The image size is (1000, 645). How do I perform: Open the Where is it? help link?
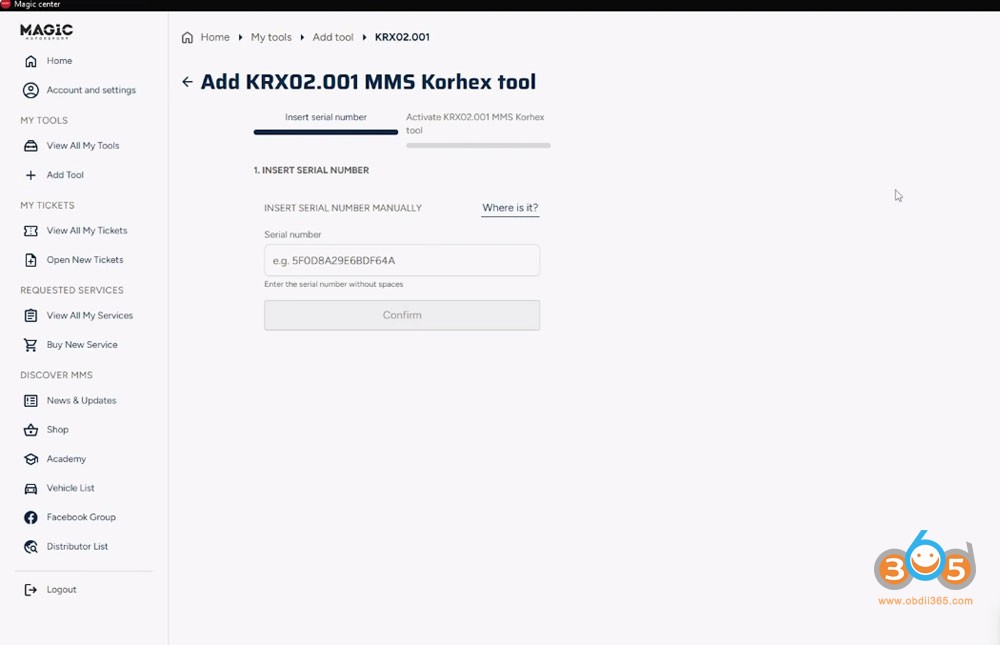point(510,208)
